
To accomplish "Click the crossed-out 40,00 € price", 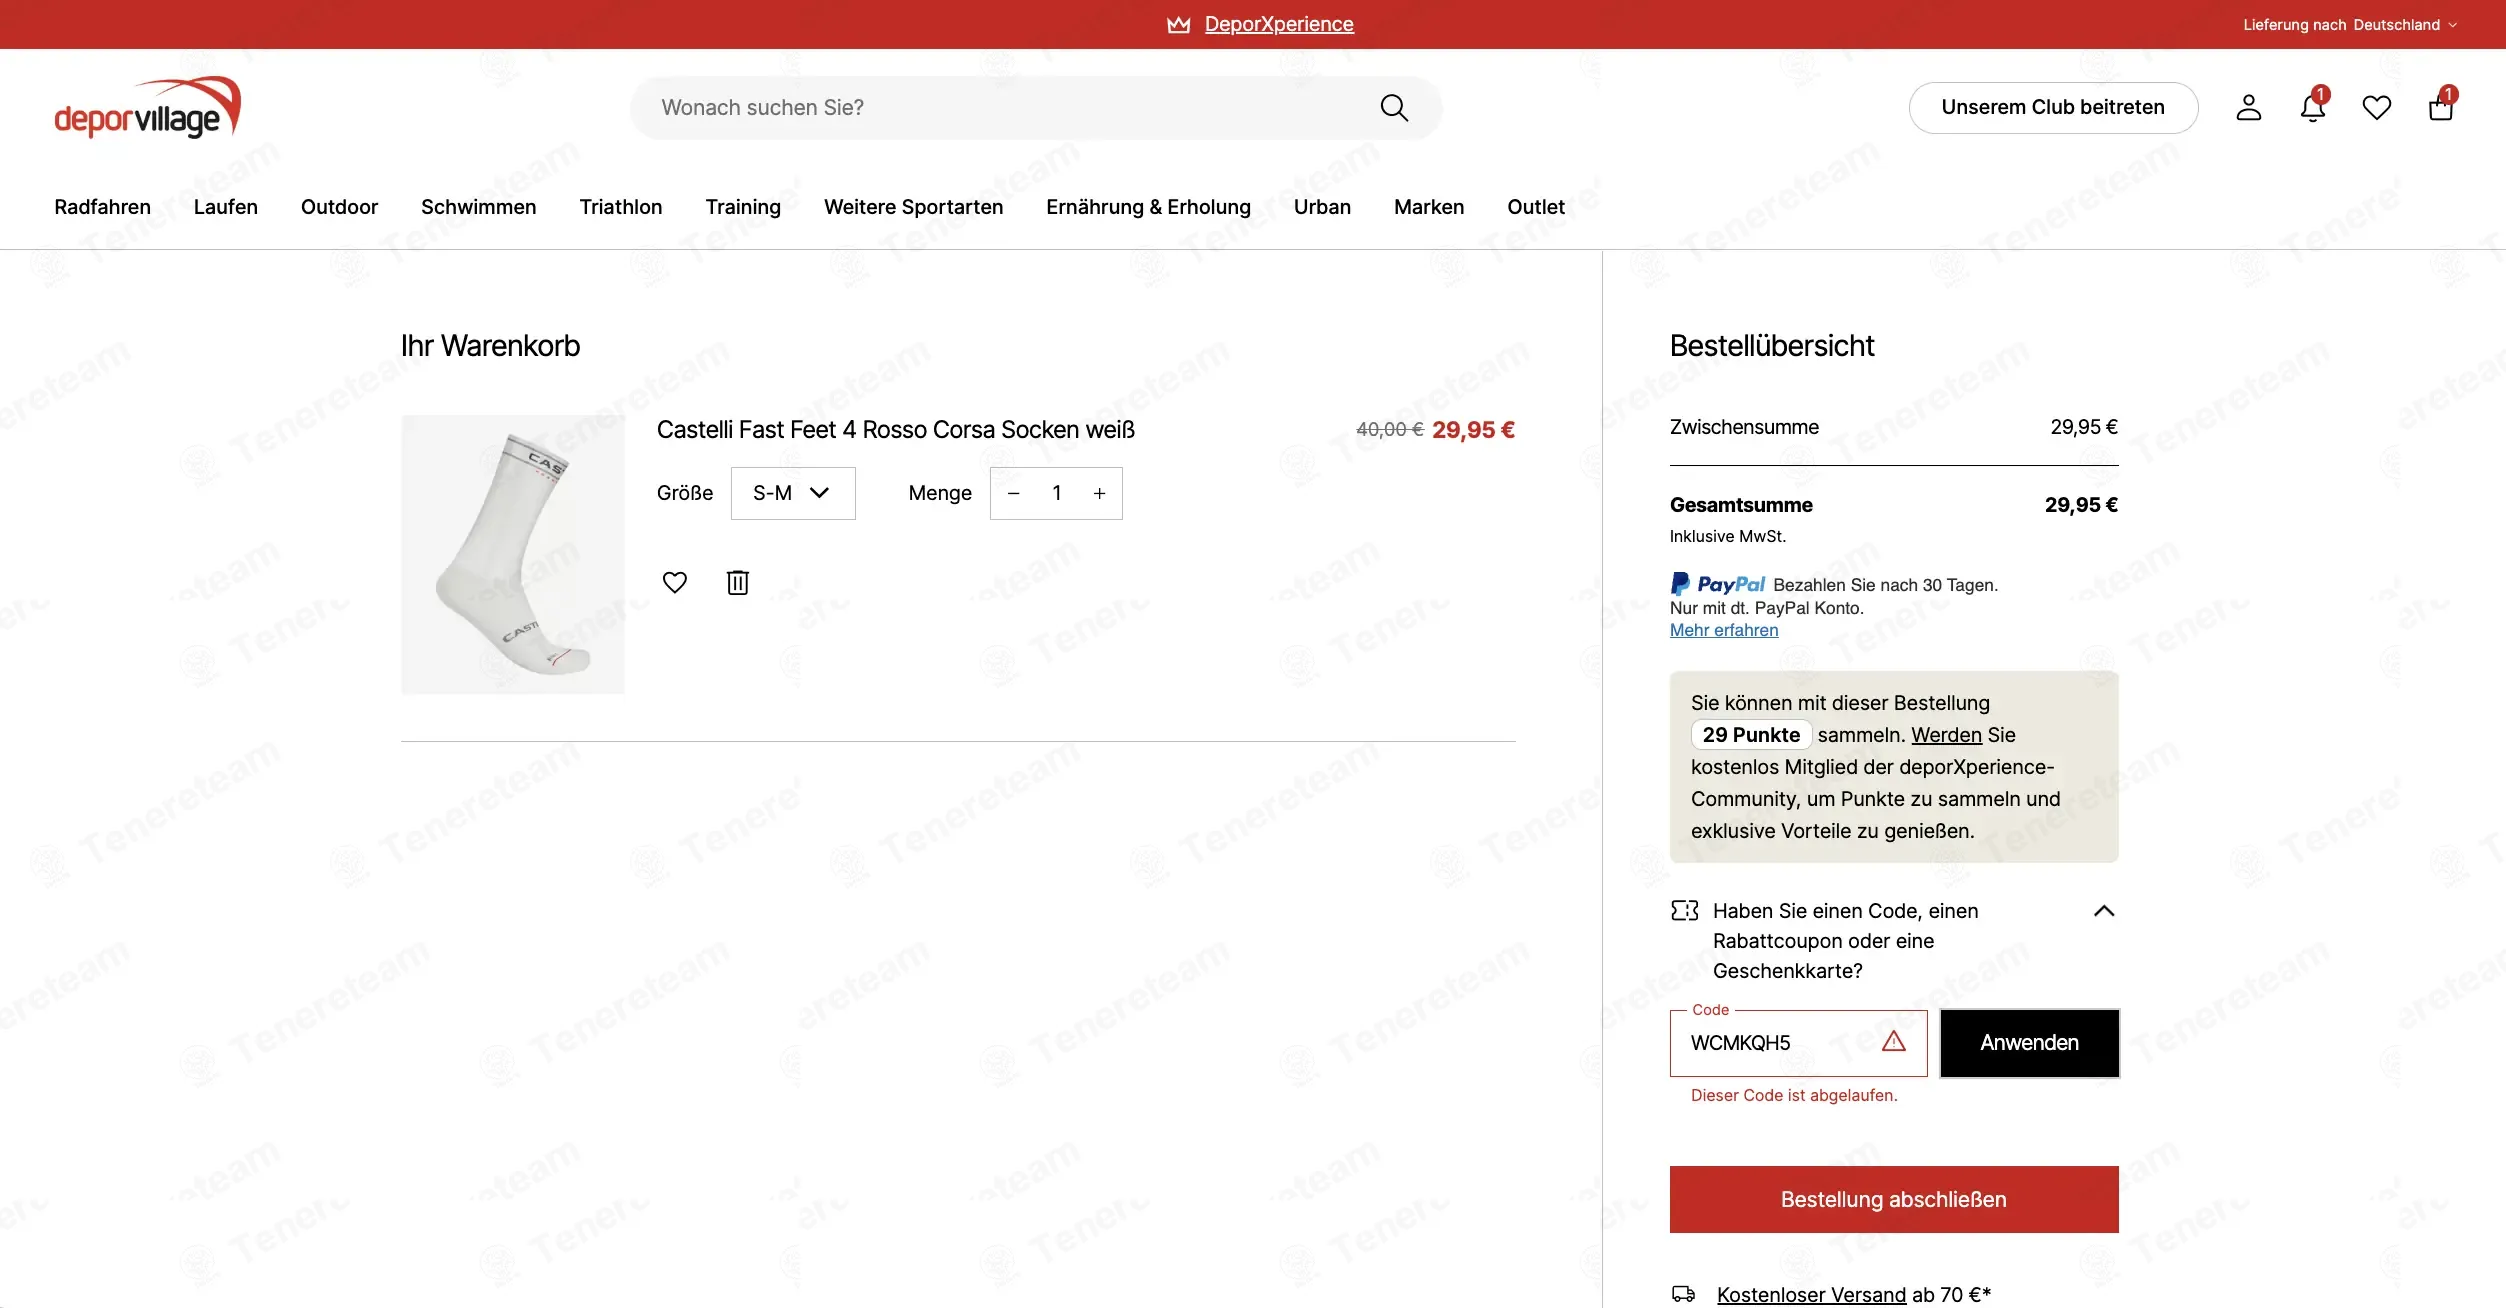I will [x=1390, y=430].
